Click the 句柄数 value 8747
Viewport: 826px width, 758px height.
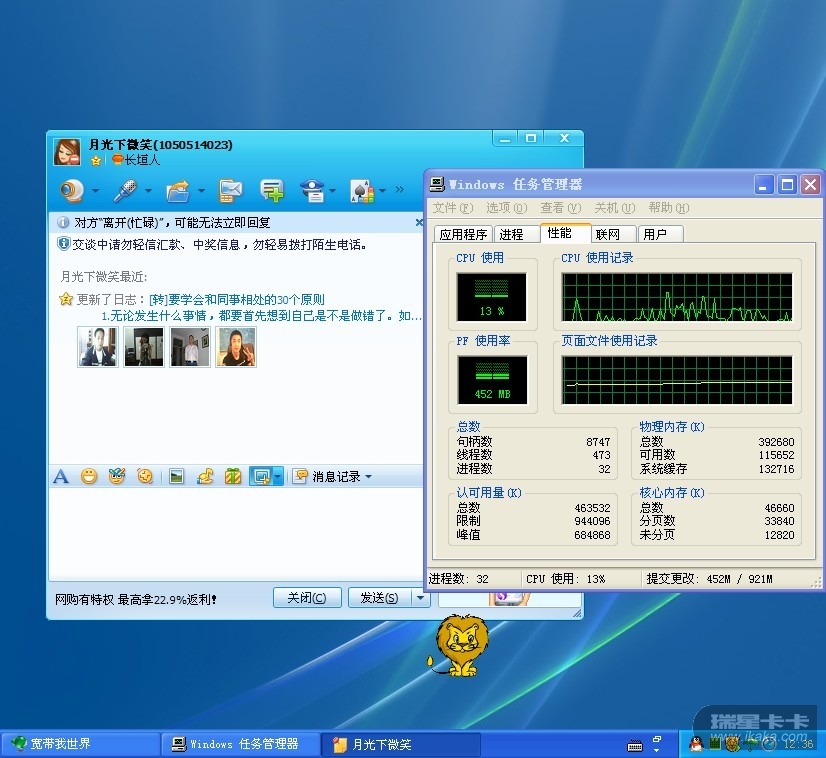click(598, 442)
